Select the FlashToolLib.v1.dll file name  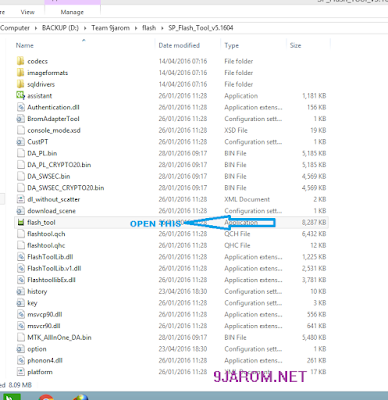(54, 268)
